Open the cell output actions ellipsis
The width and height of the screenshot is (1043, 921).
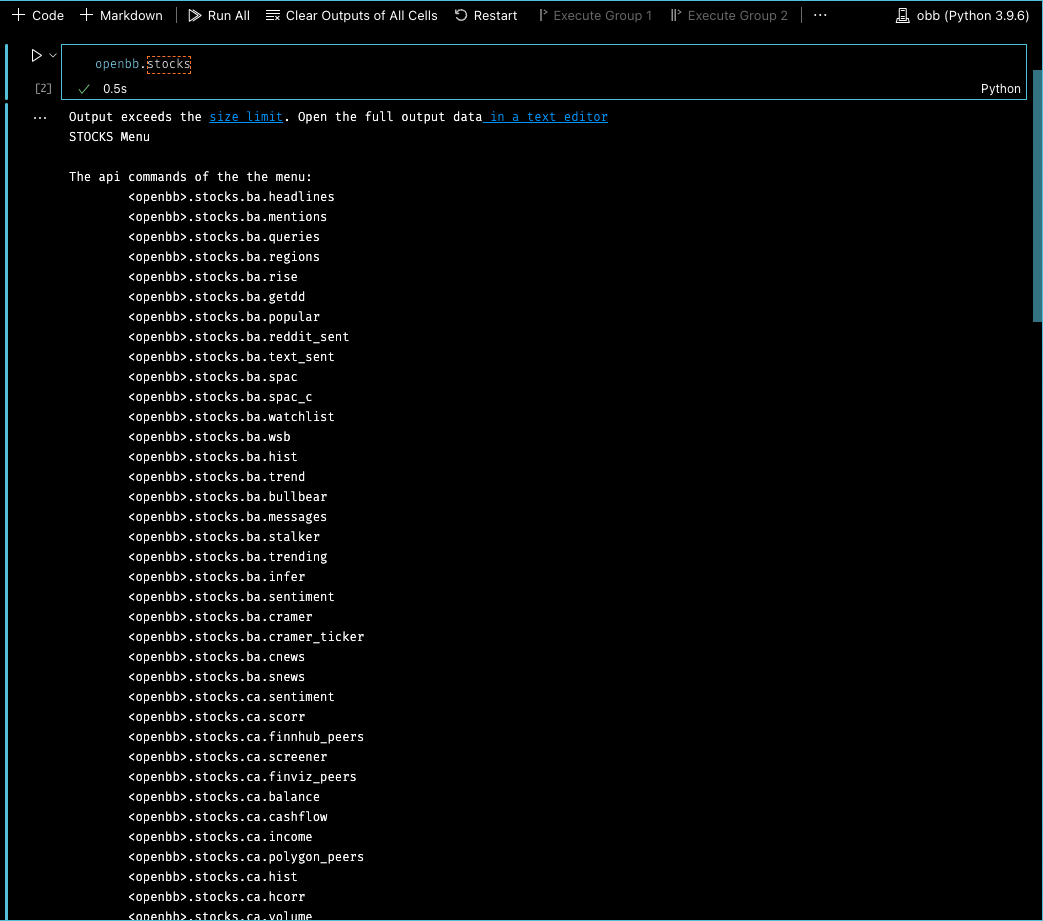coord(40,118)
